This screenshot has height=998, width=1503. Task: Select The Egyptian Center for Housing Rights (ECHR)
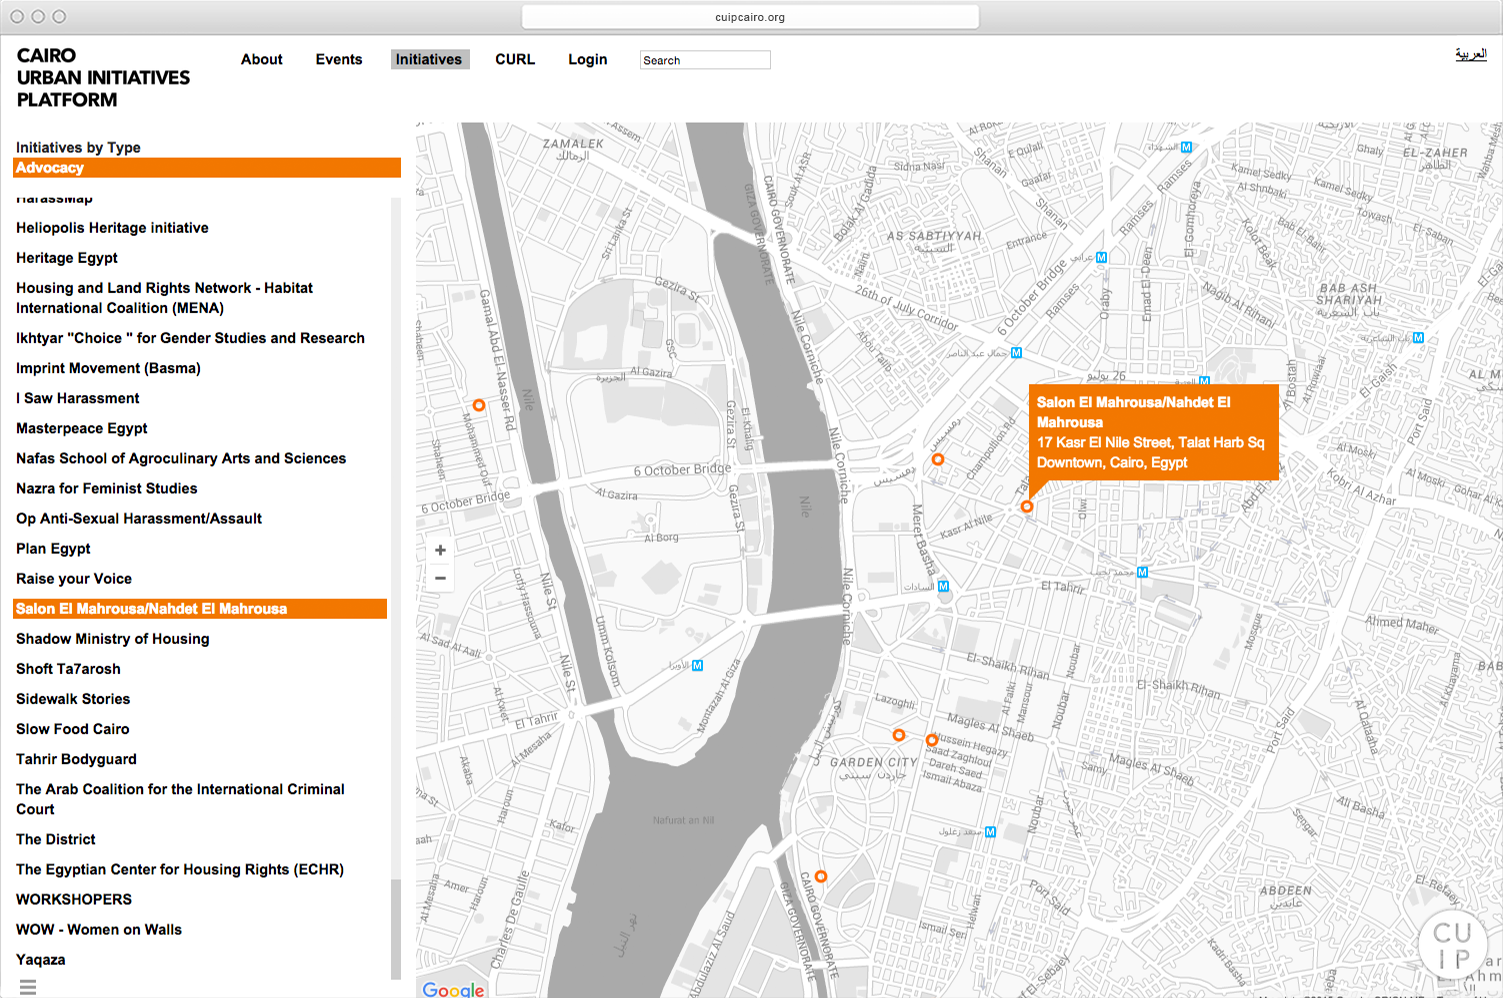tap(180, 869)
